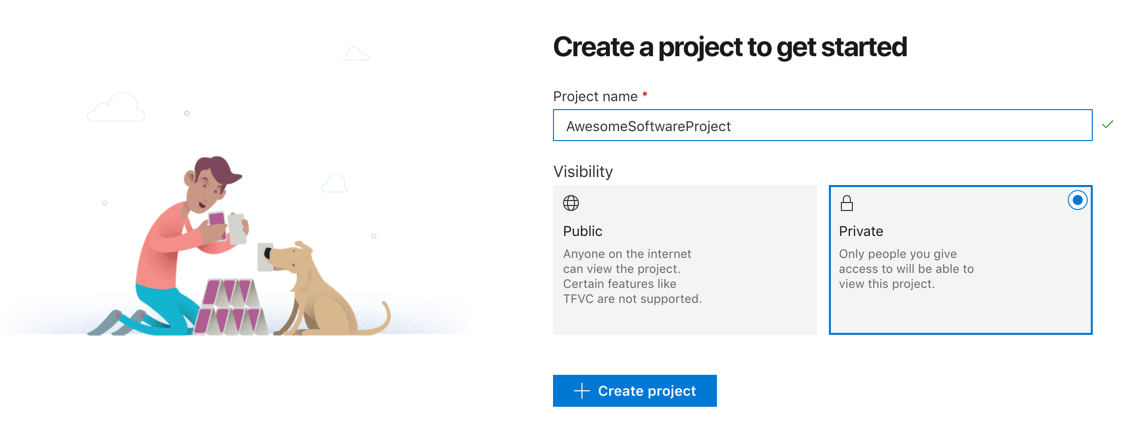Click the red required asterisk
1128x433 pixels.
point(645,94)
